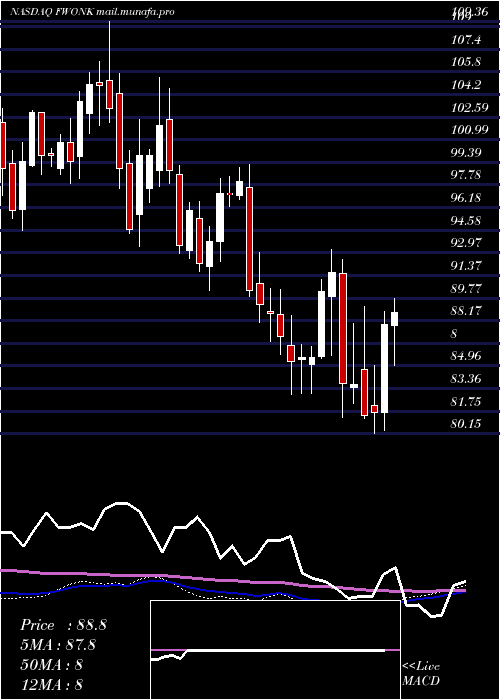Image resolution: width=500 pixels, height=700 pixels.
Task: Click the 5MA : 87.8 readout
Action: point(59,645)
